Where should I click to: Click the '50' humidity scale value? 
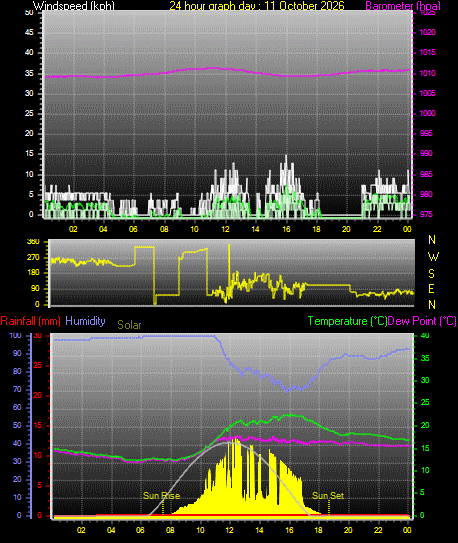point(17,425)
